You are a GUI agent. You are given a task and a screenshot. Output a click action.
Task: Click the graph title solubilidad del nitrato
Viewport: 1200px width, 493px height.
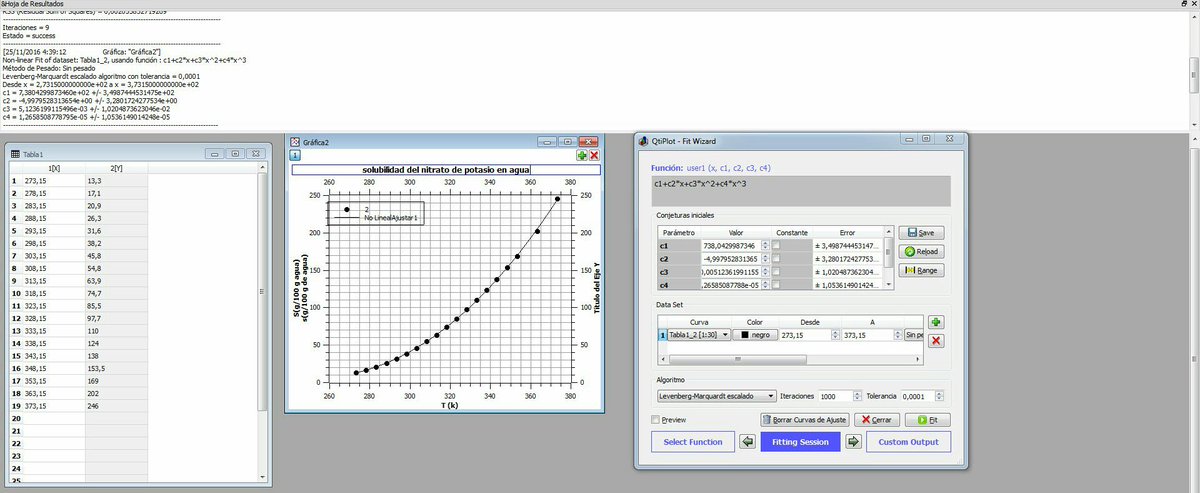446,170
